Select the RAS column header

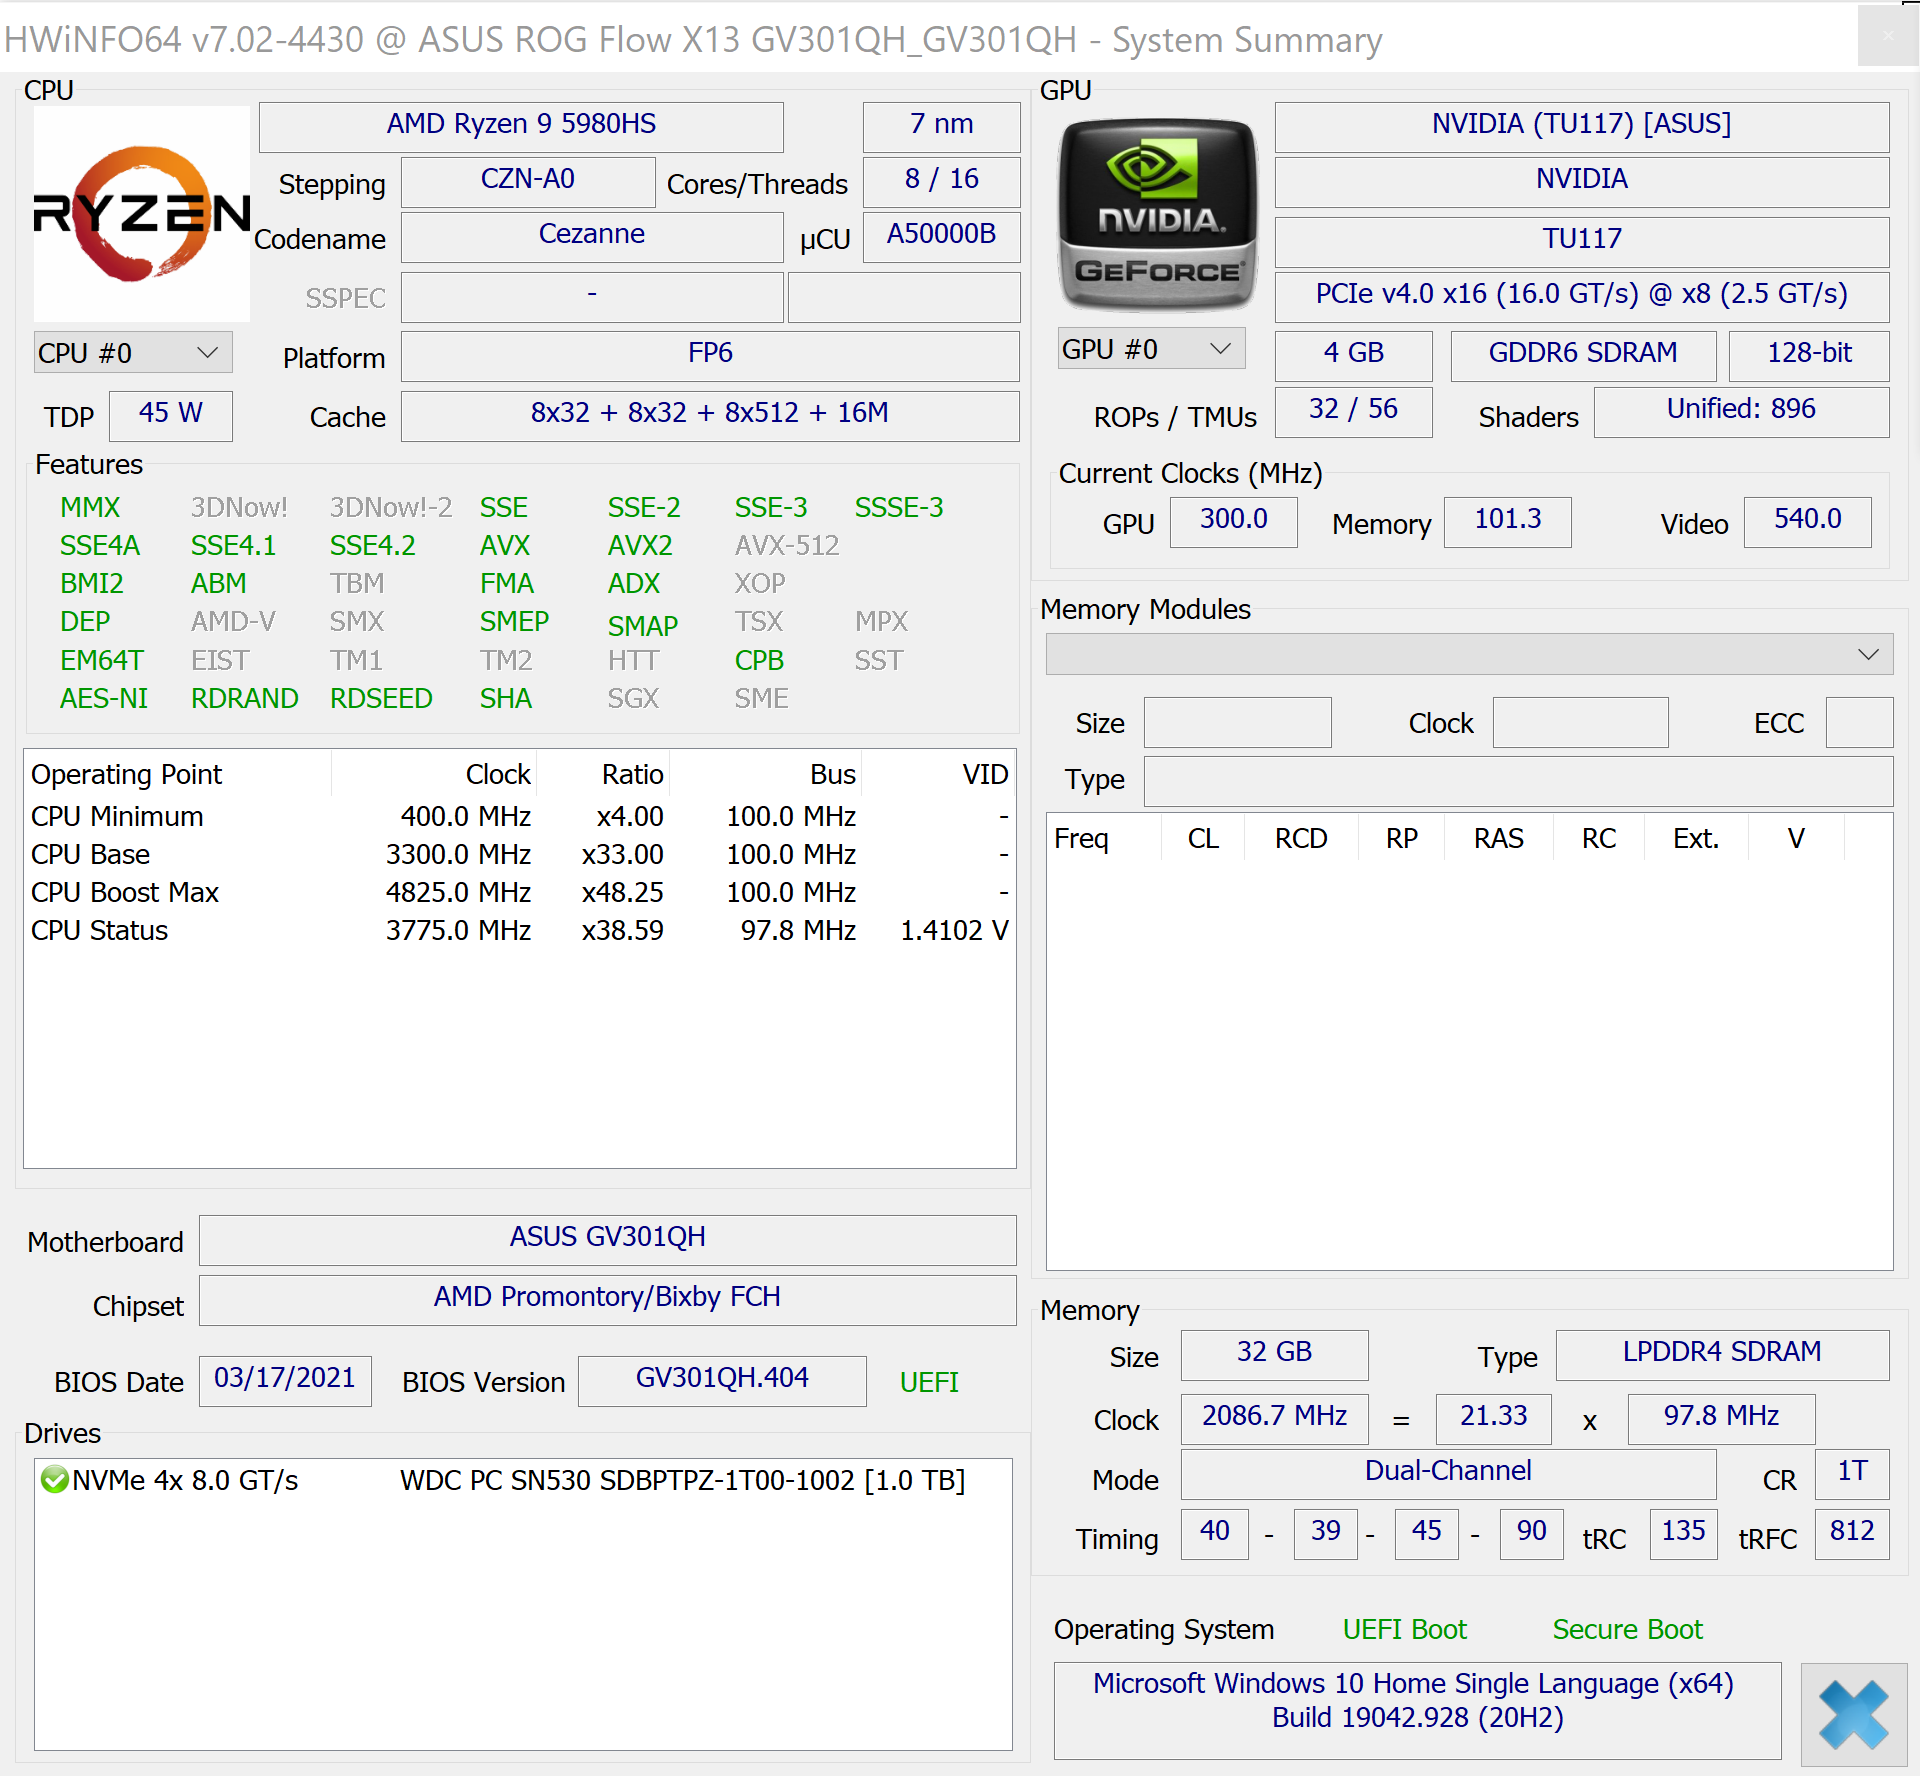tap(1498, 838)
